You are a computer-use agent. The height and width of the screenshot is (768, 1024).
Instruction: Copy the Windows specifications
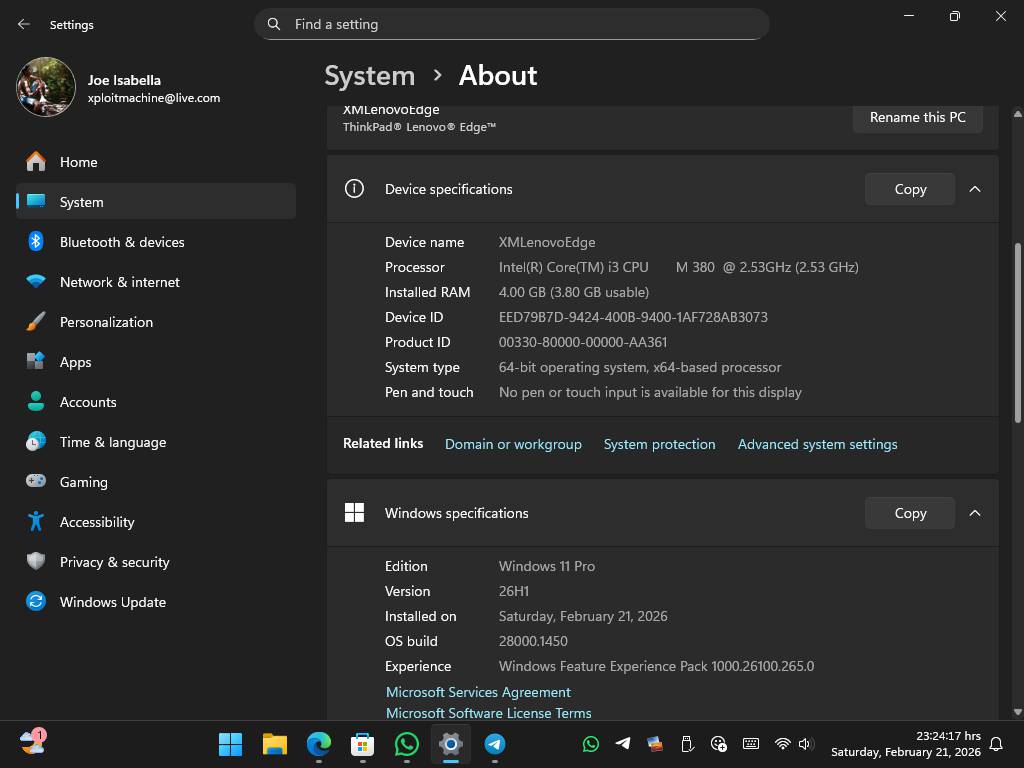pos(910,513)
